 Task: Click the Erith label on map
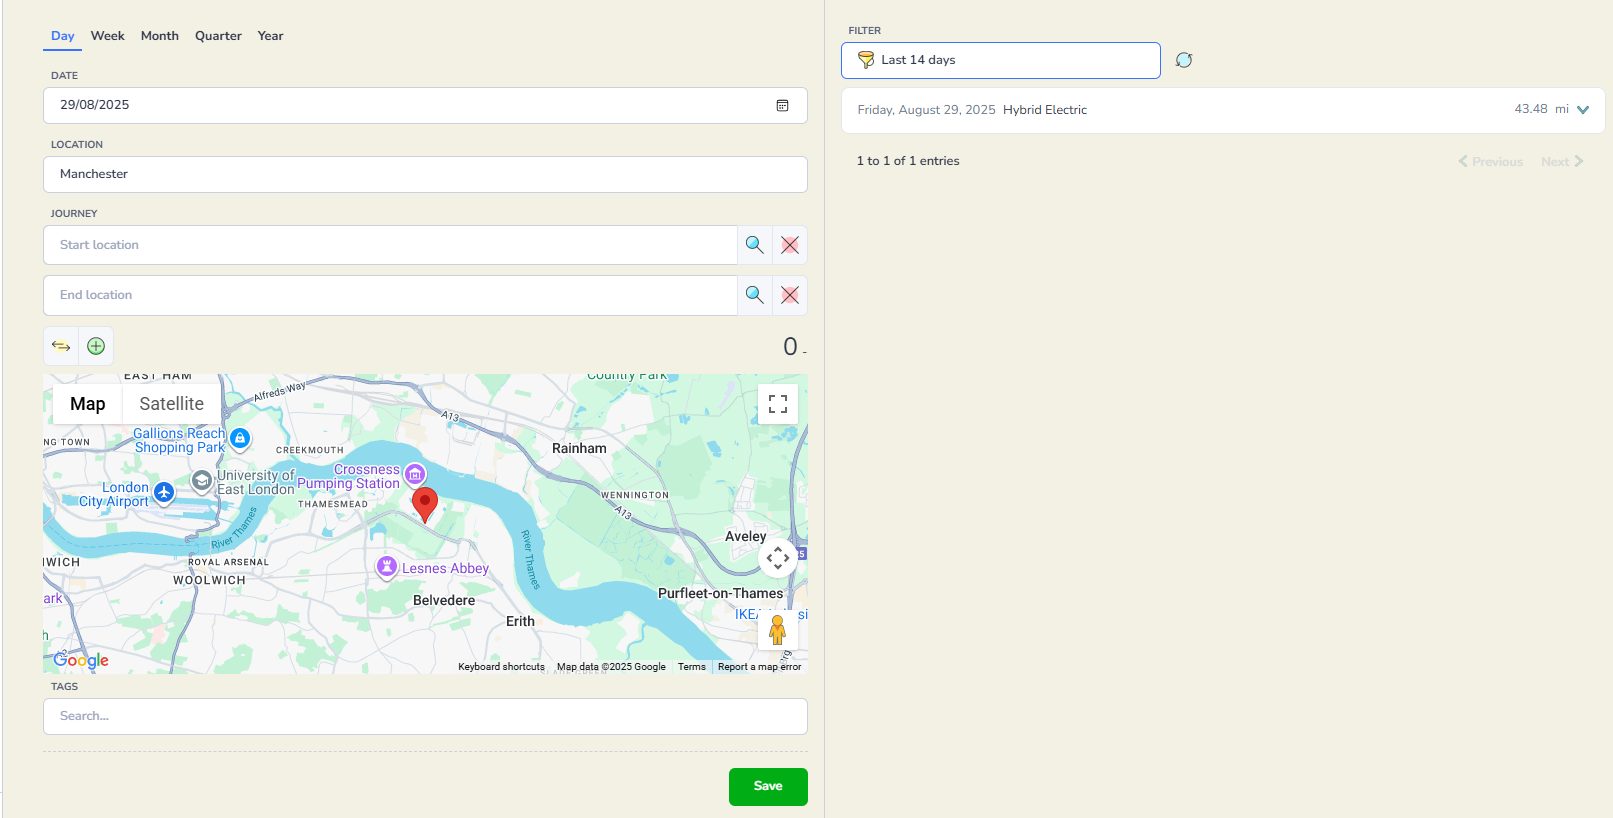coord(520,621)
